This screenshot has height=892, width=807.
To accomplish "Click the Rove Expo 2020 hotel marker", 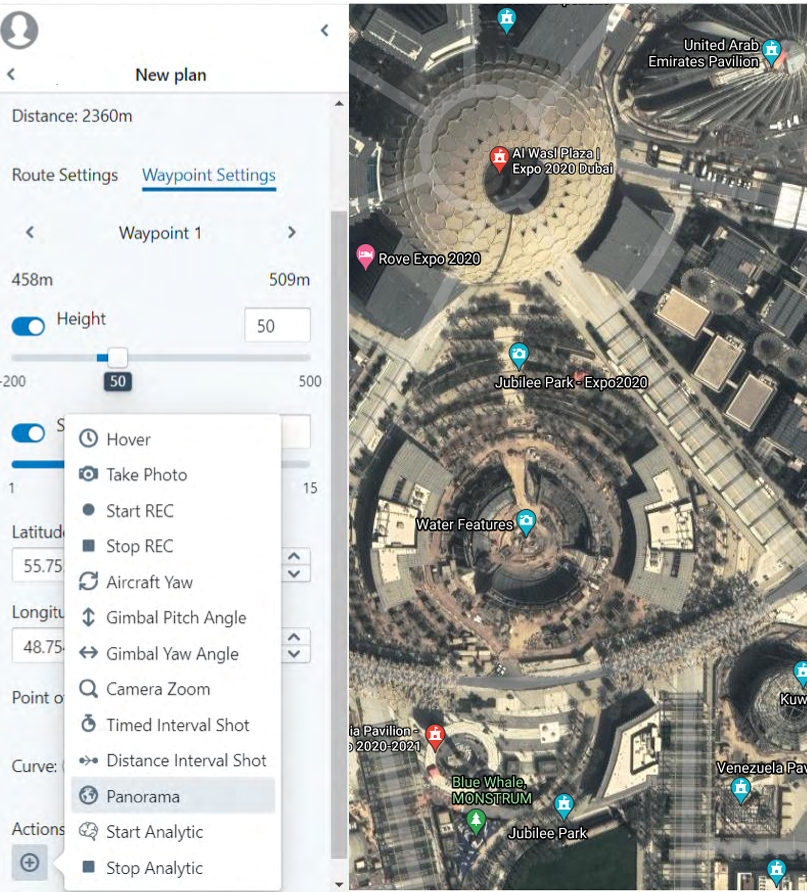I will coord(365,257).
